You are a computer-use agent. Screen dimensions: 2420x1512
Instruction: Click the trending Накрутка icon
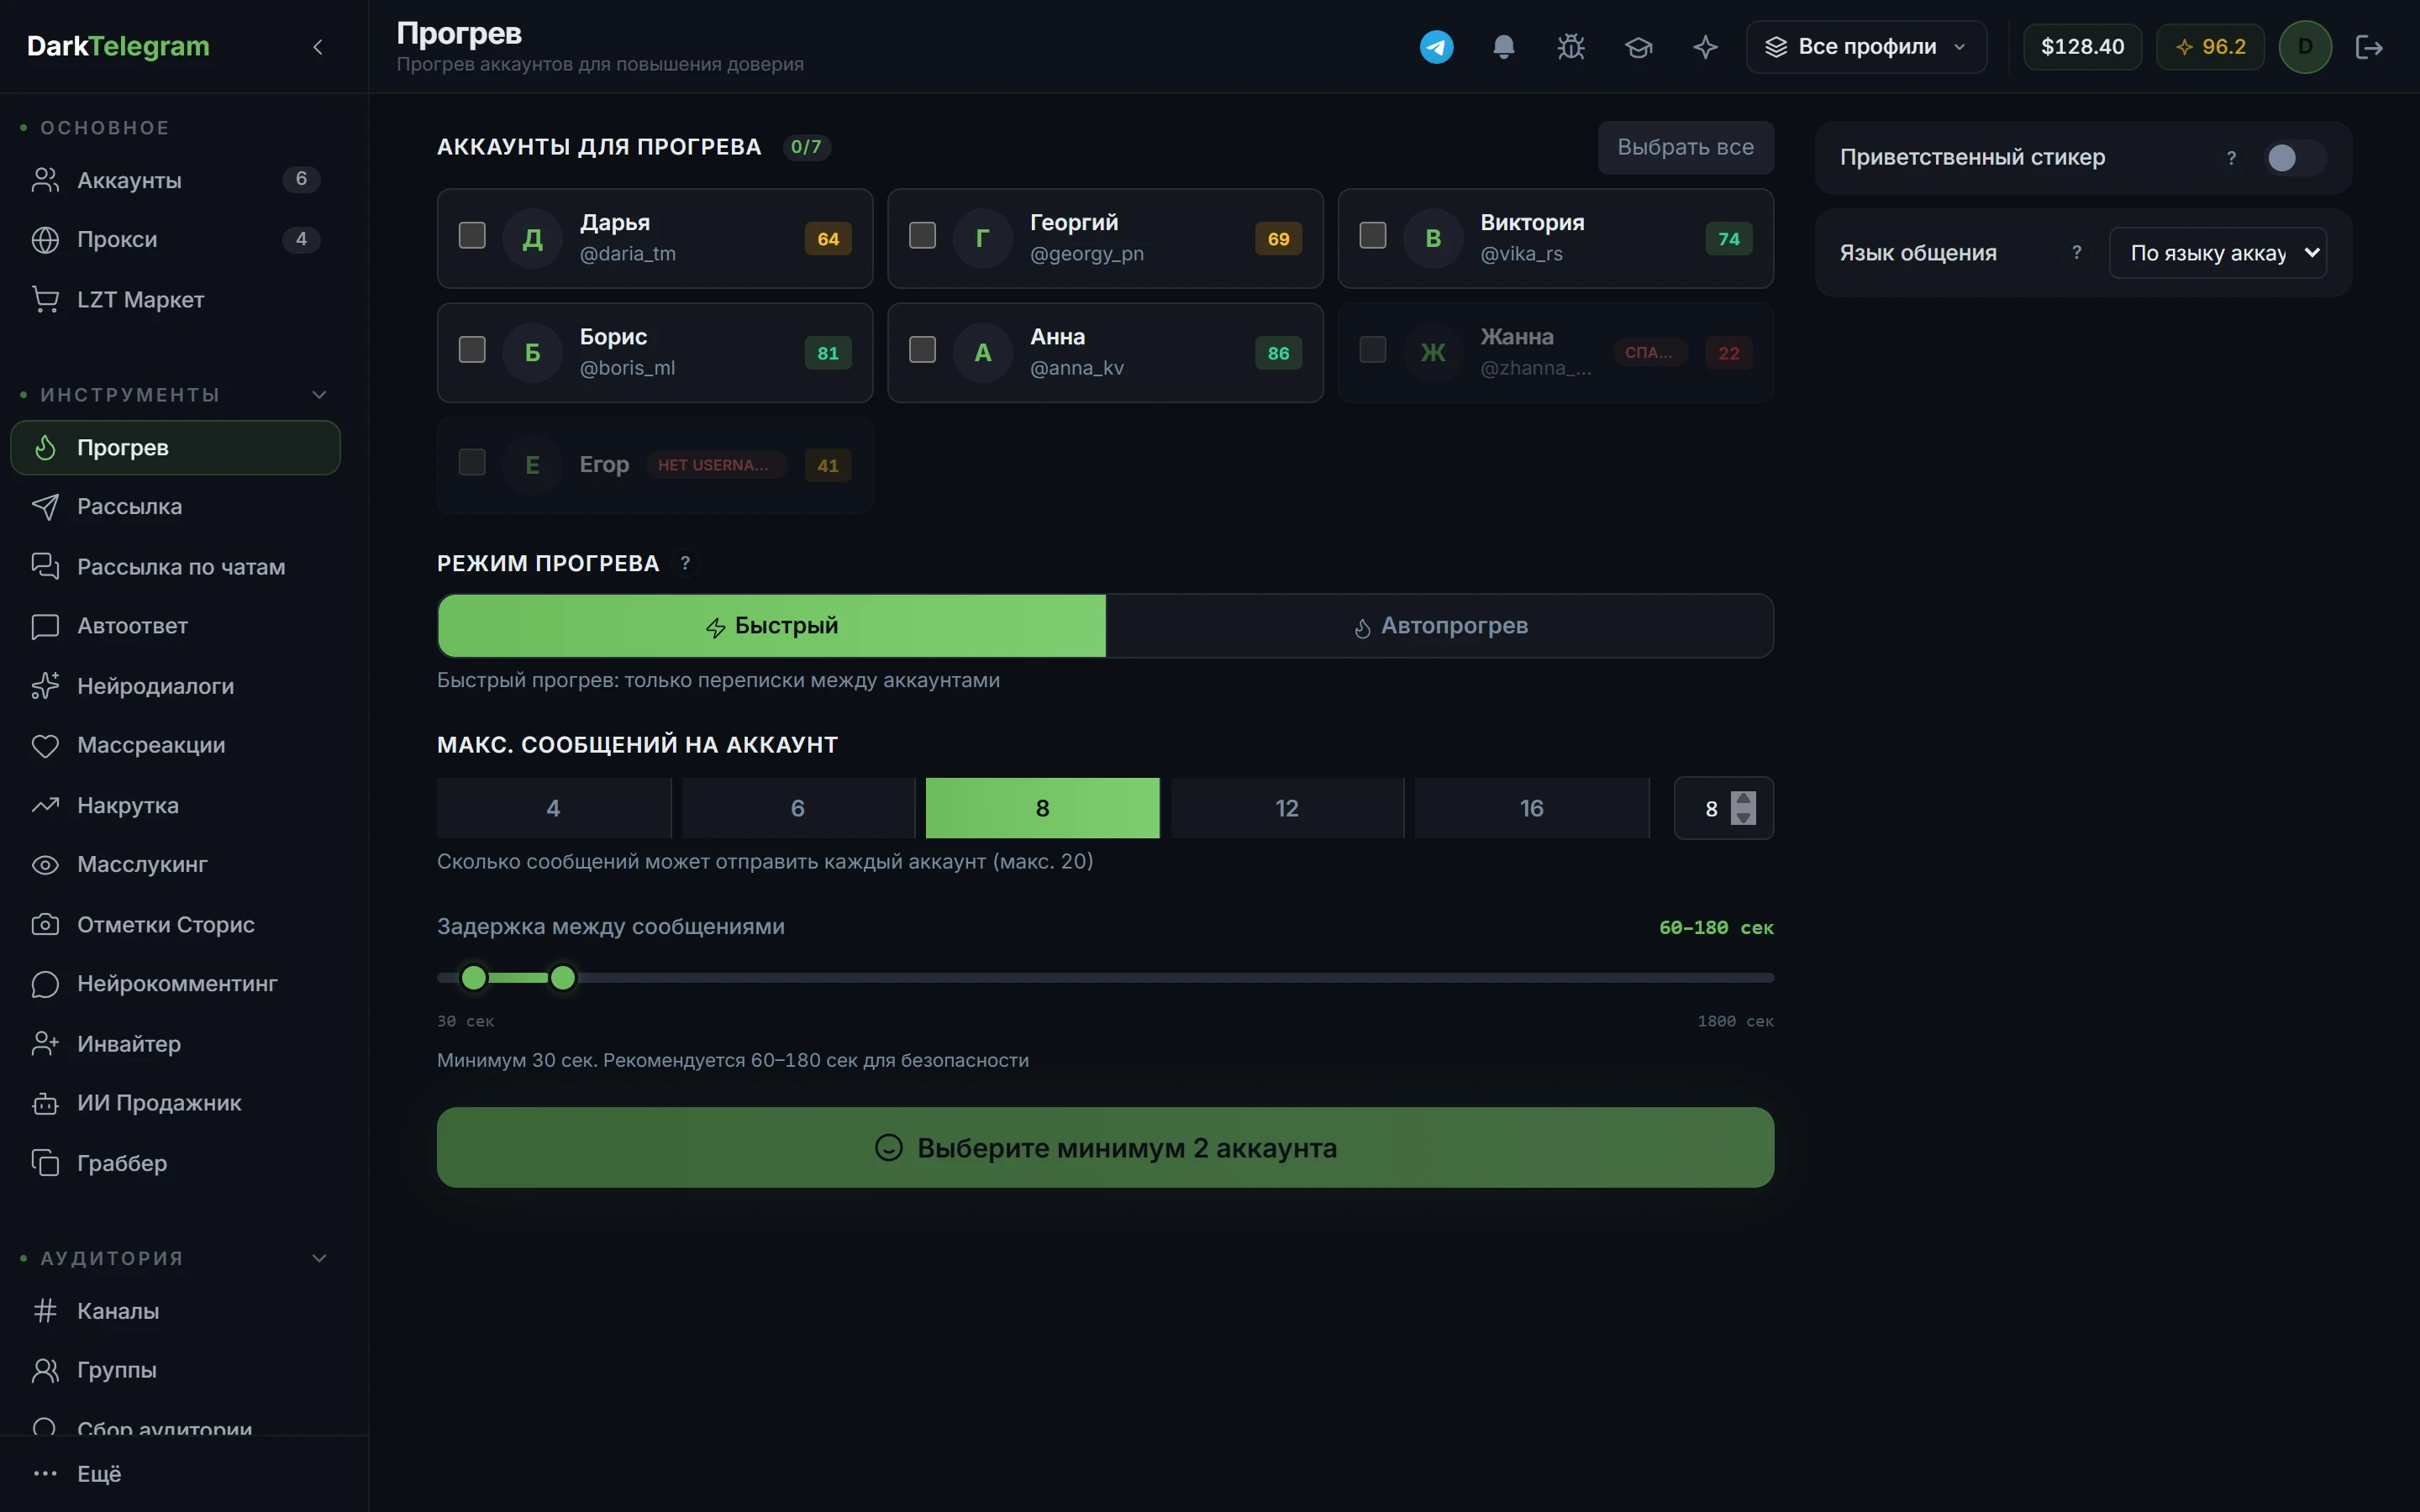[45, 805]
